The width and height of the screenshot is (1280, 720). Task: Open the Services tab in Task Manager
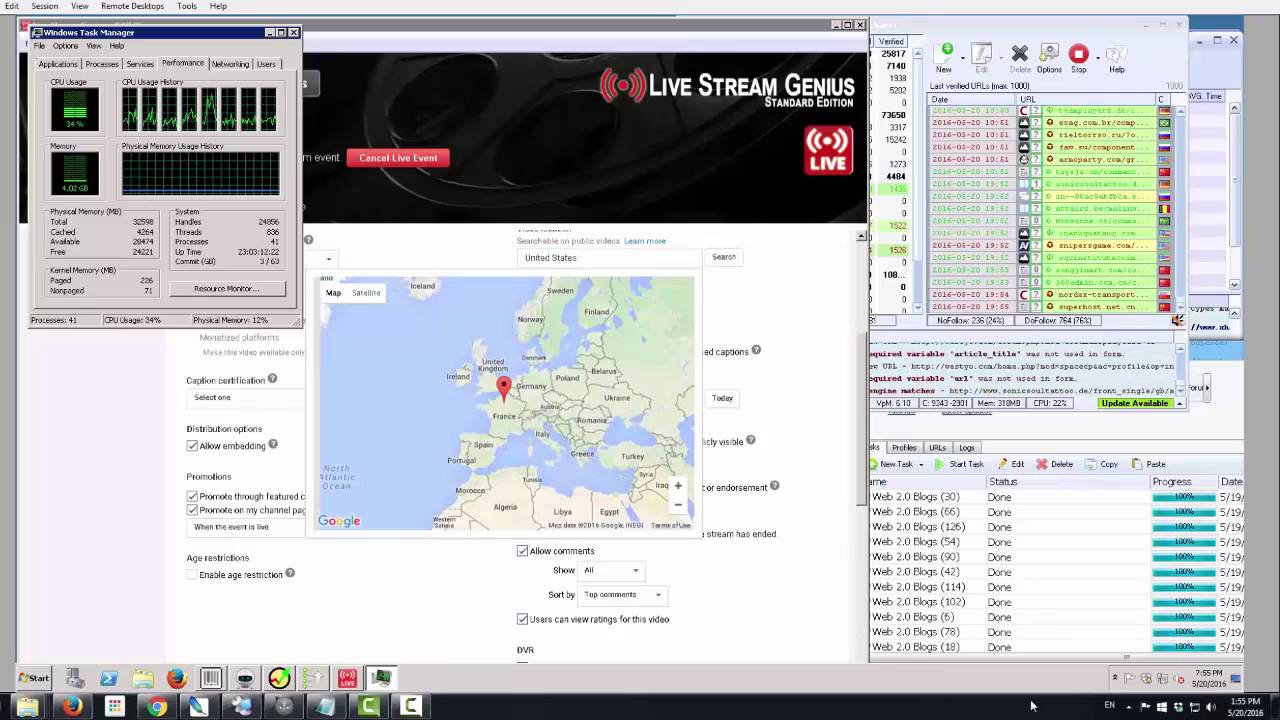click(x=140, y=64)
